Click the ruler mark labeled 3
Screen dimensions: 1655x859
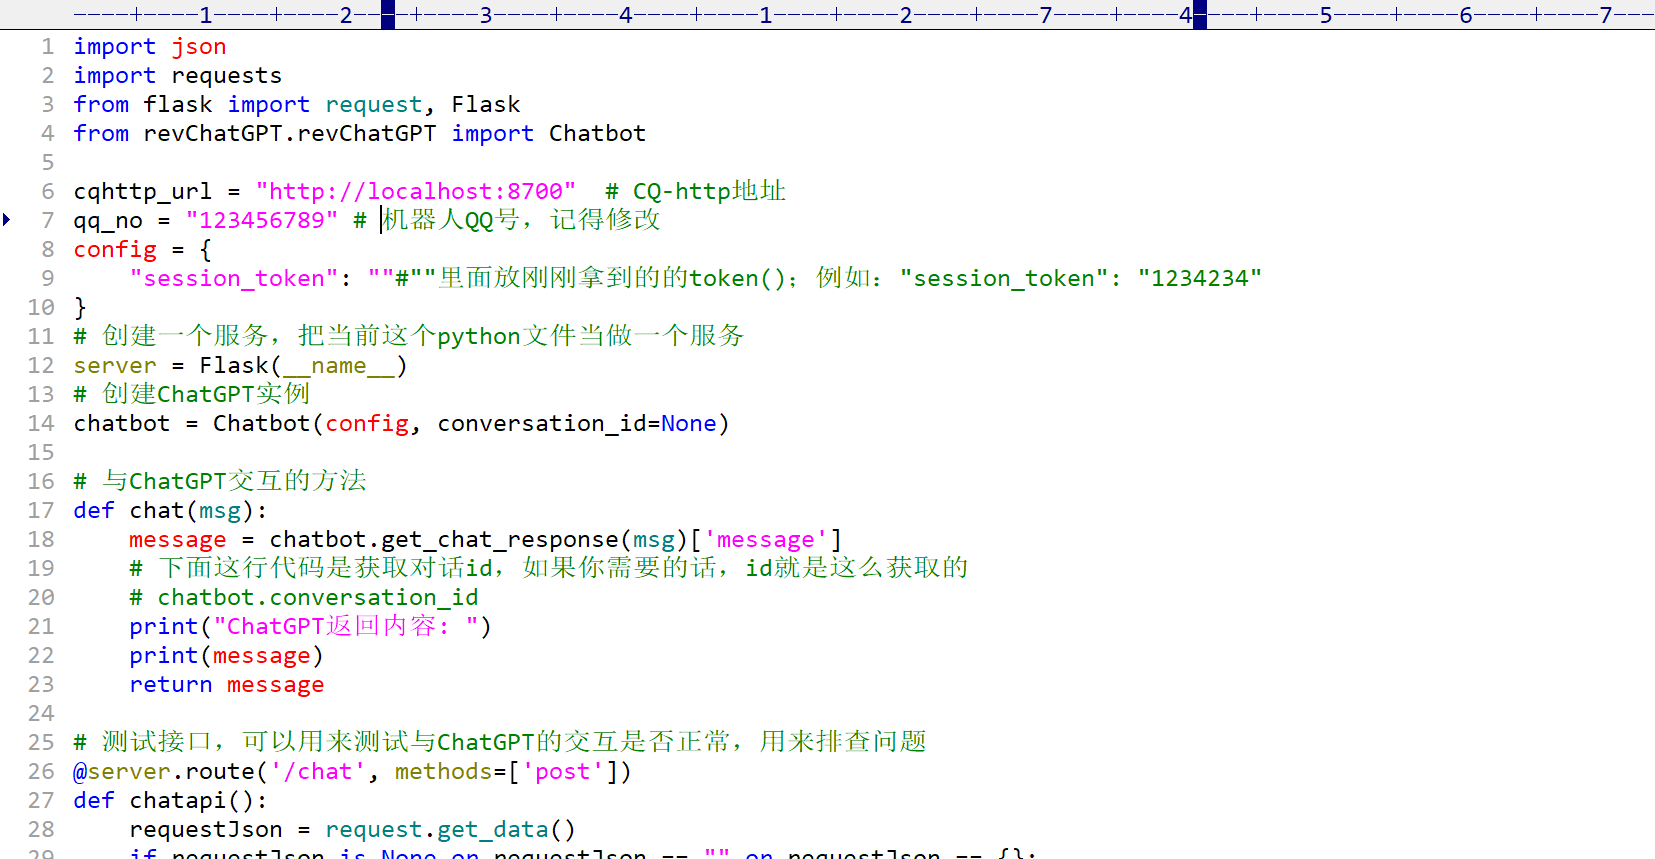pyautogui.click(x=486, y=15)
